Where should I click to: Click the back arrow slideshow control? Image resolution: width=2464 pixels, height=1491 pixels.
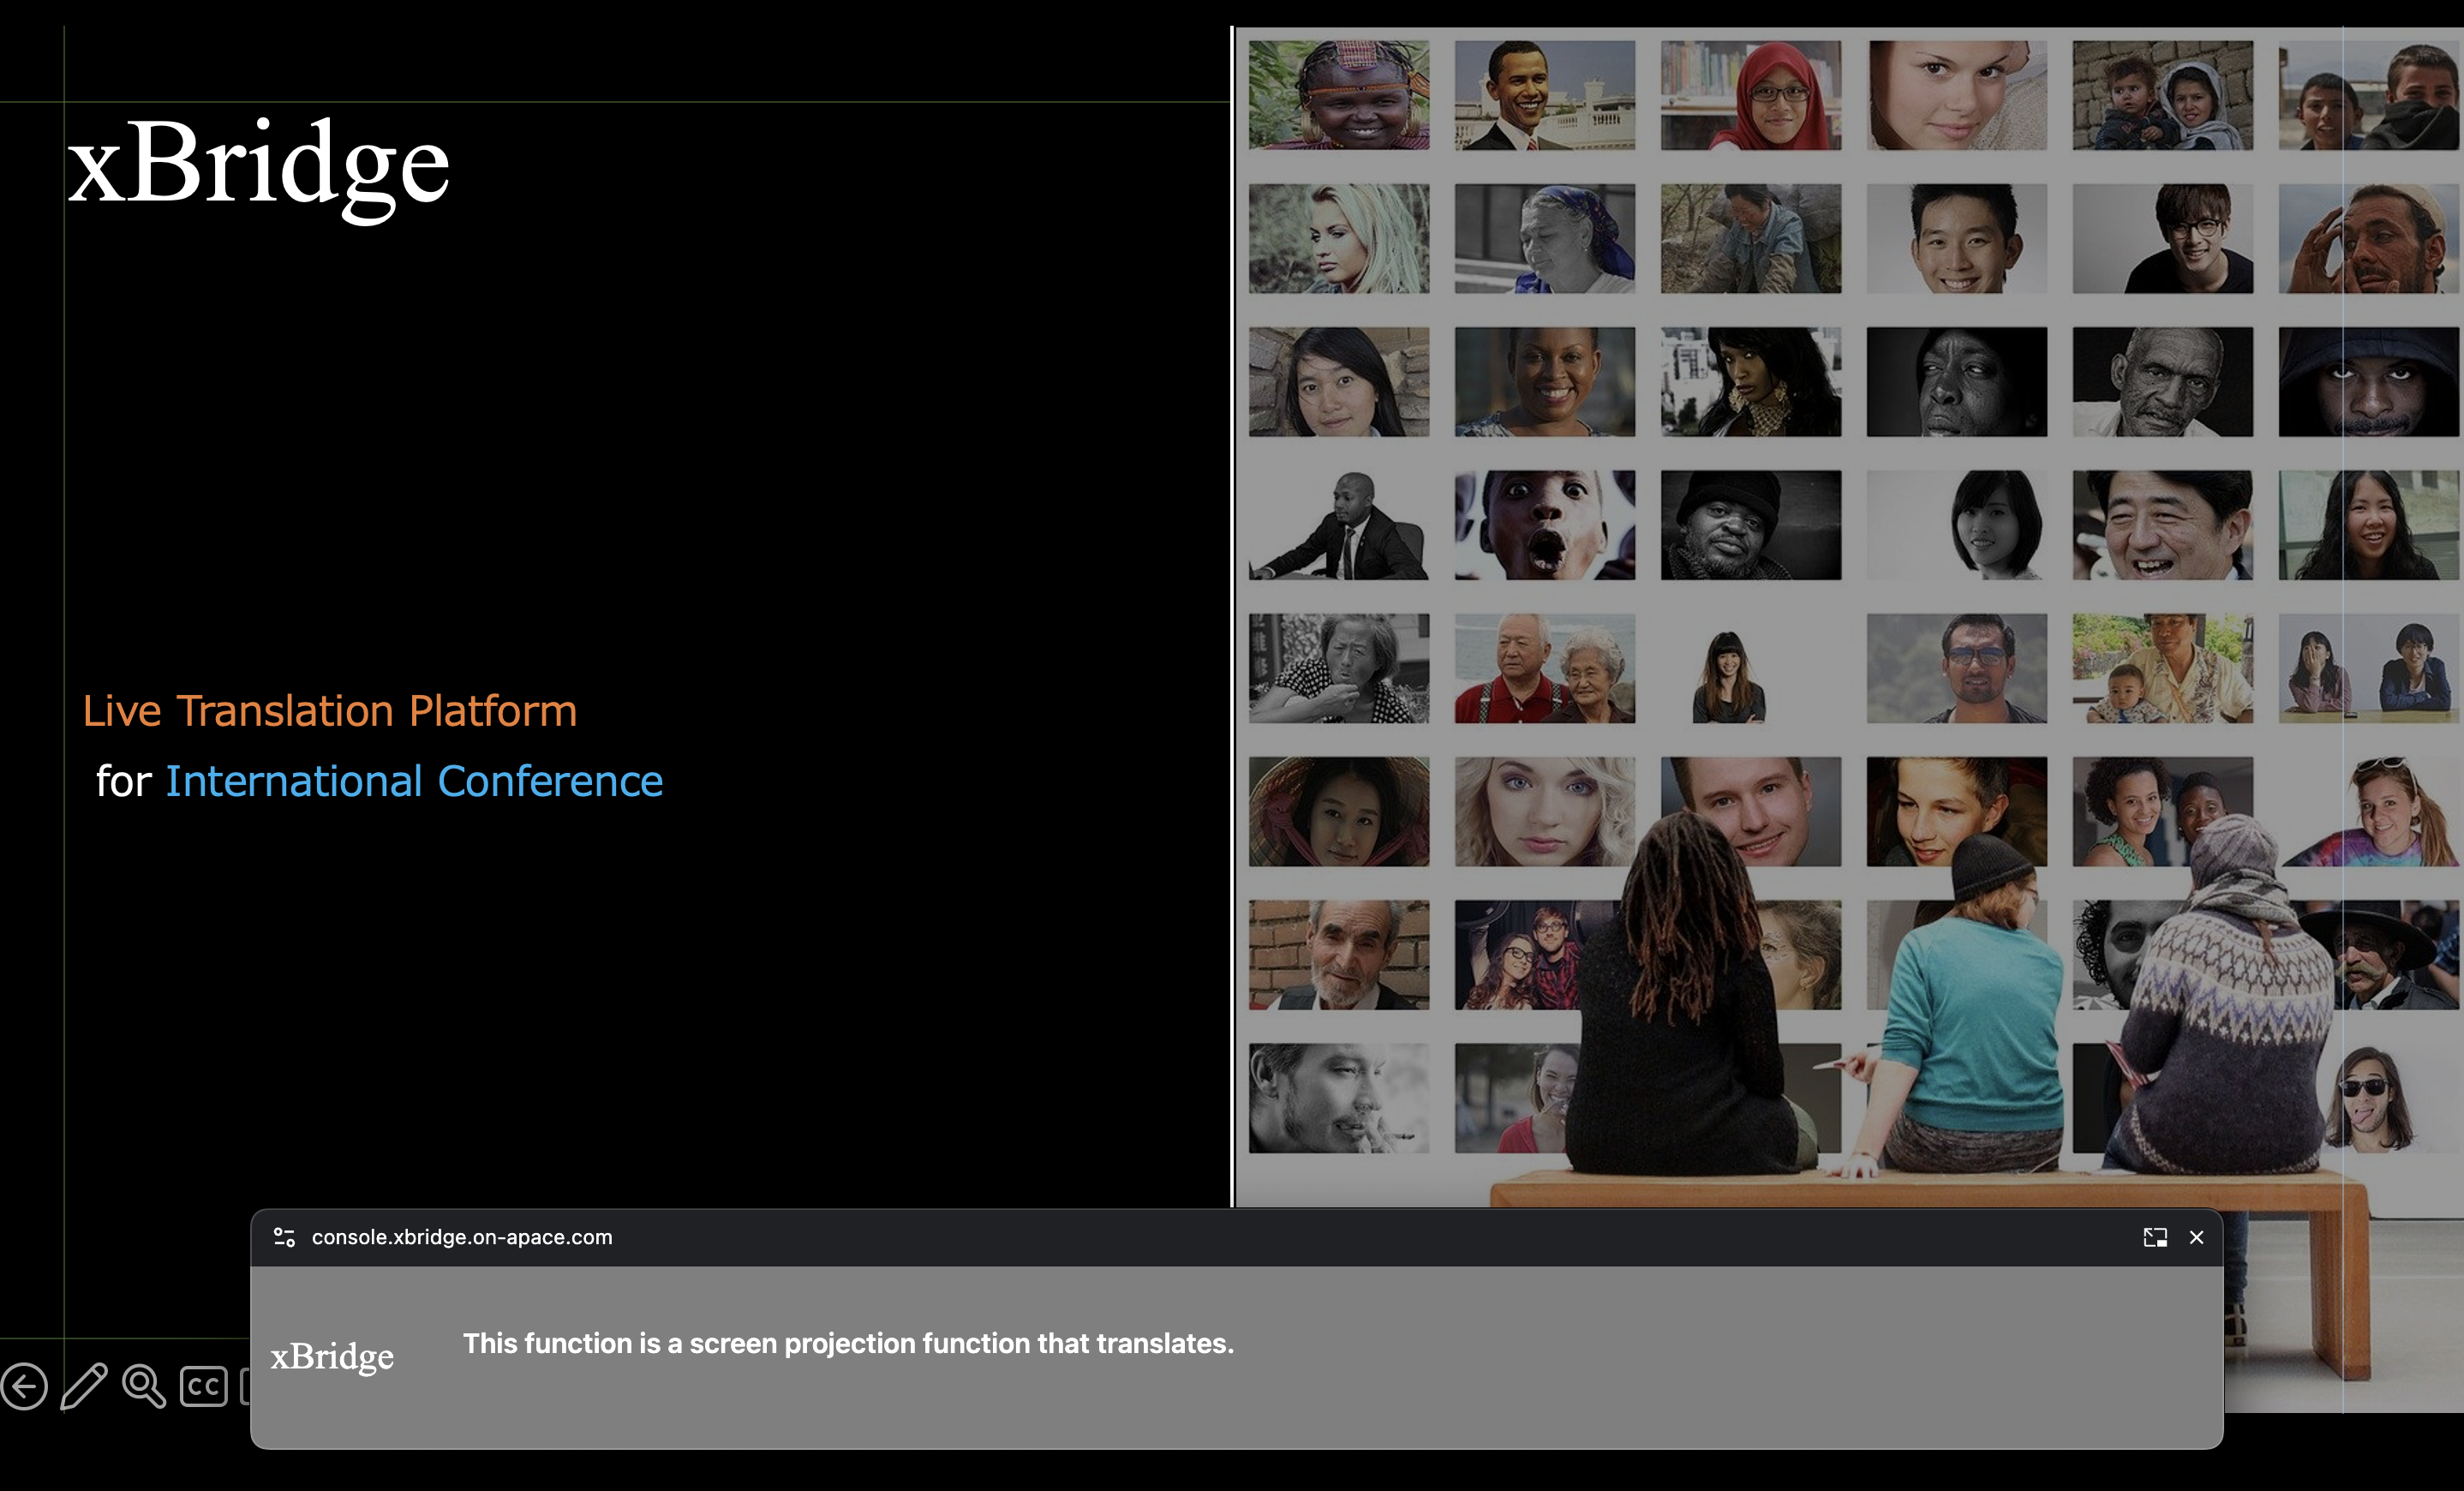pyautogui.click(x=25, y=1386)
